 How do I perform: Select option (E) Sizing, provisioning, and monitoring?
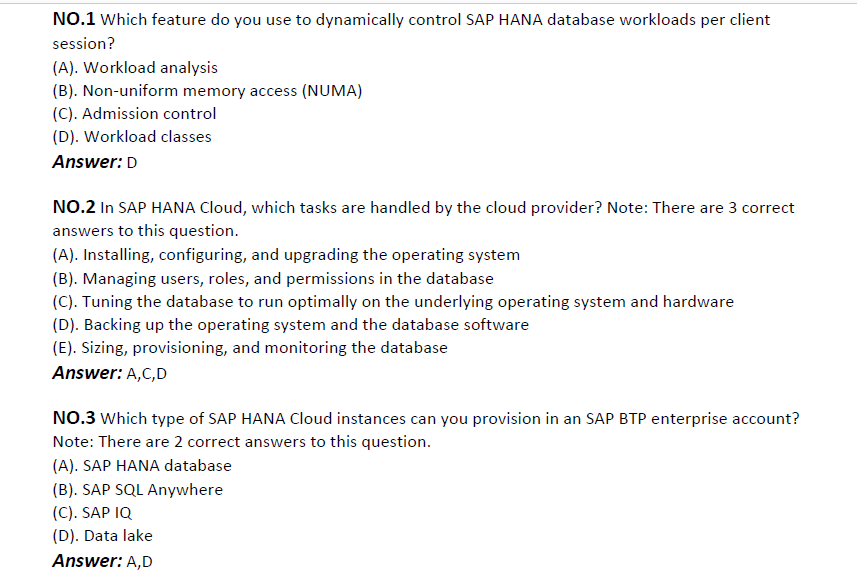(250, 348)
